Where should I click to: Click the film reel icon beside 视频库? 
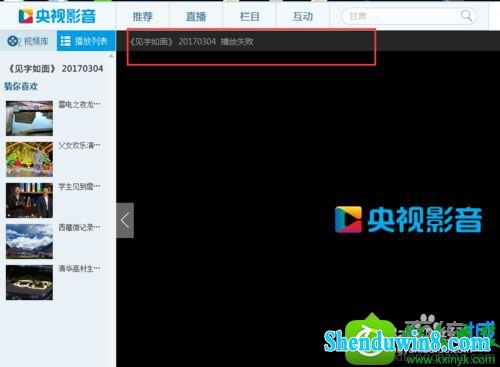click(x=13, y=41)
